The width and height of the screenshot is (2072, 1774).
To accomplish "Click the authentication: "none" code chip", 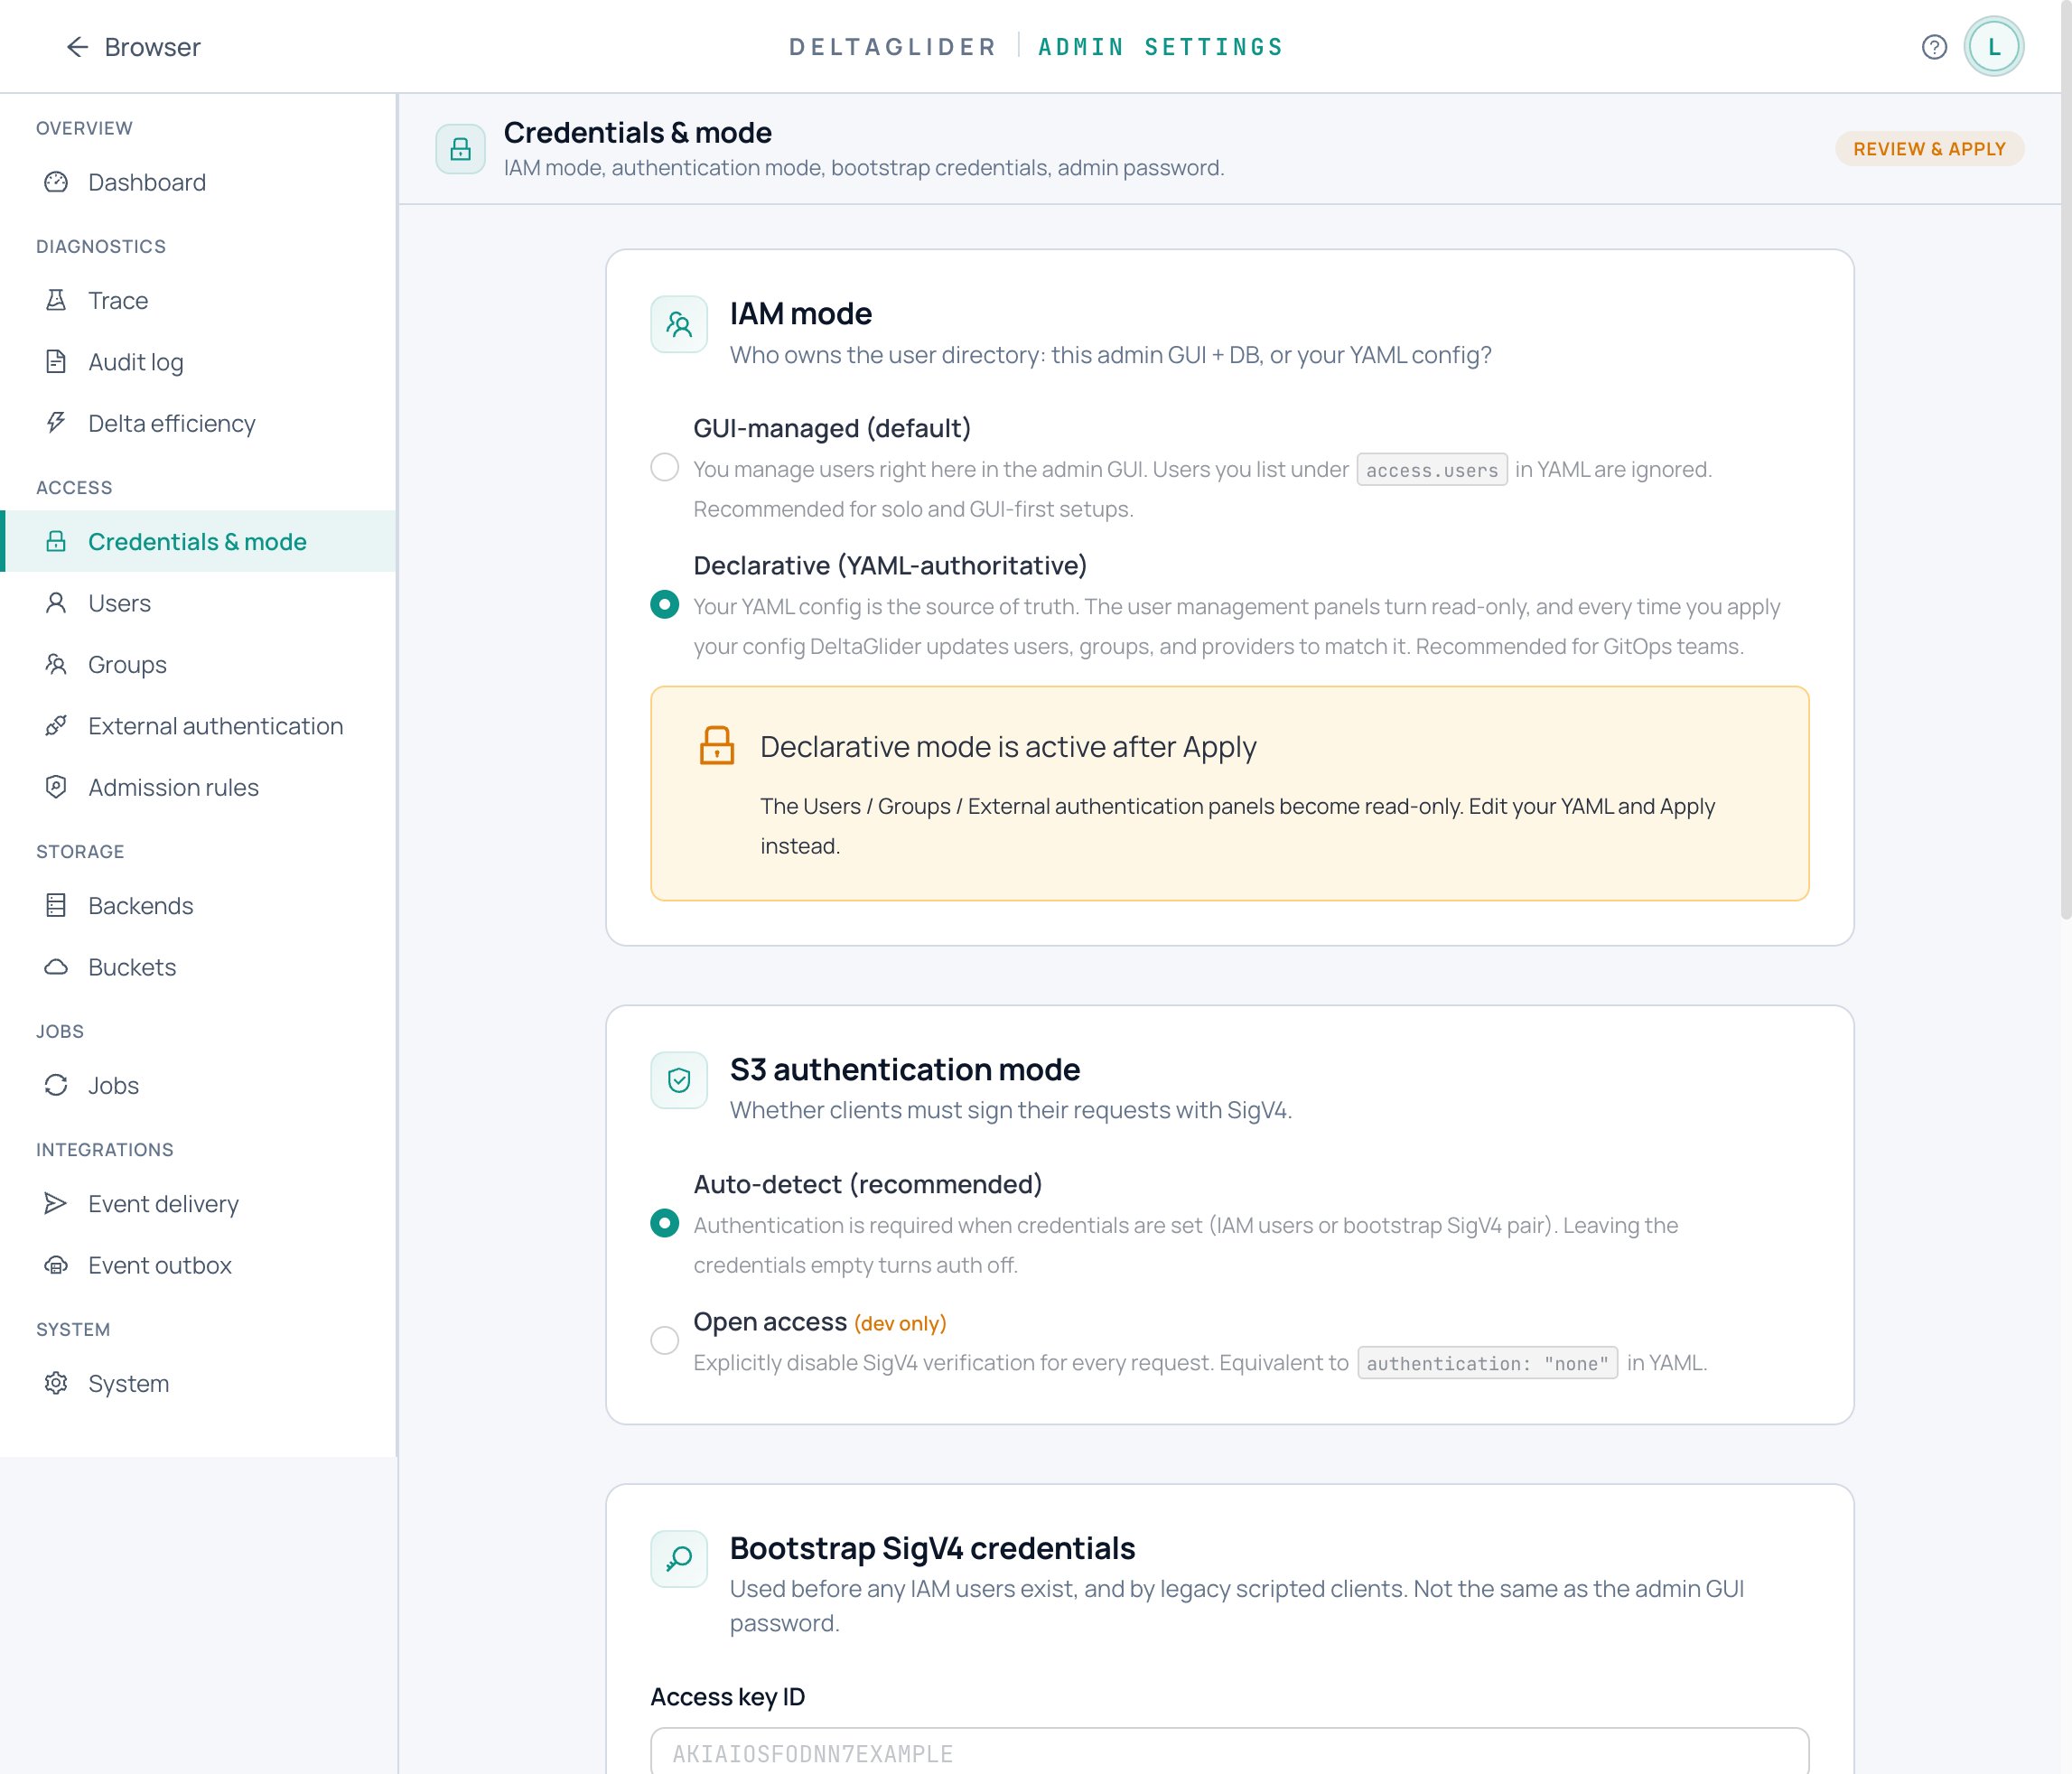I will 1487,1363.
